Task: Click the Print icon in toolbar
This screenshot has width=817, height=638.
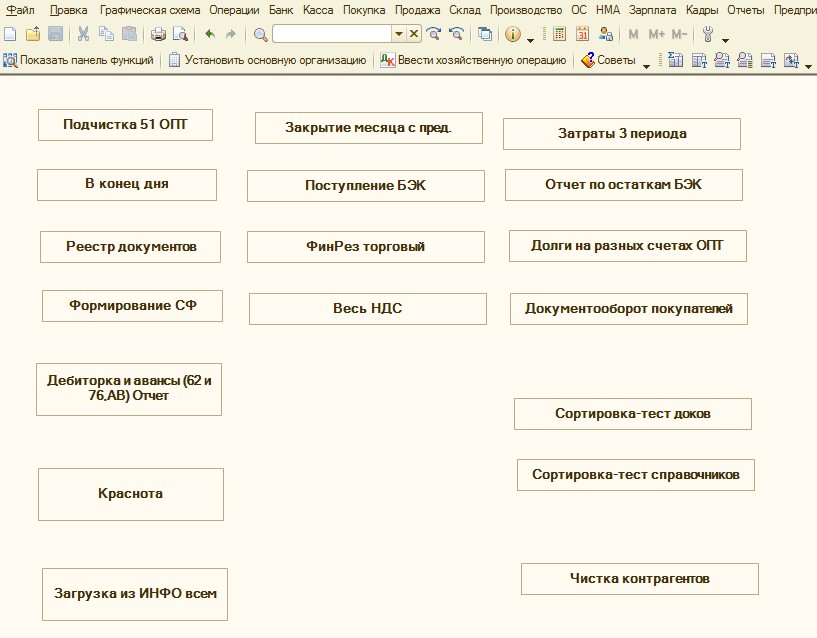Action: point(158,34)
